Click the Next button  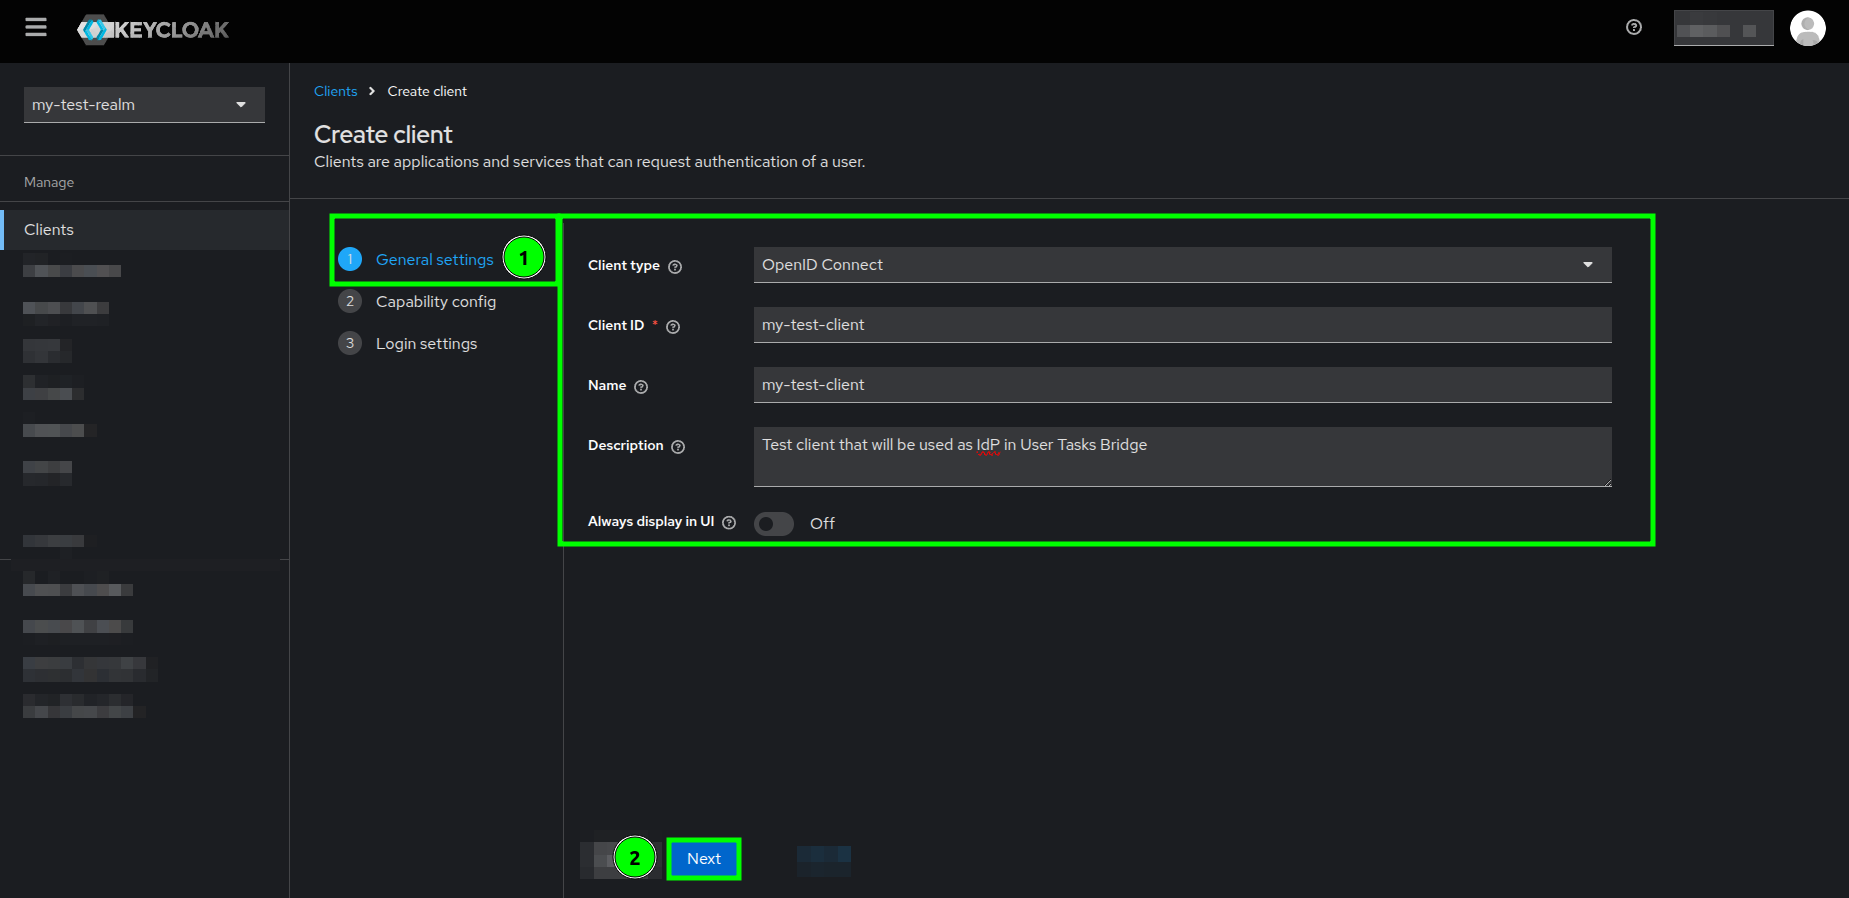(704, 859)
